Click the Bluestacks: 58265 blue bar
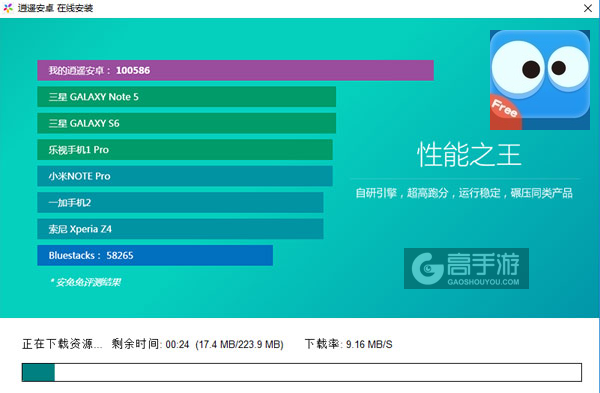 pos(155,255)
